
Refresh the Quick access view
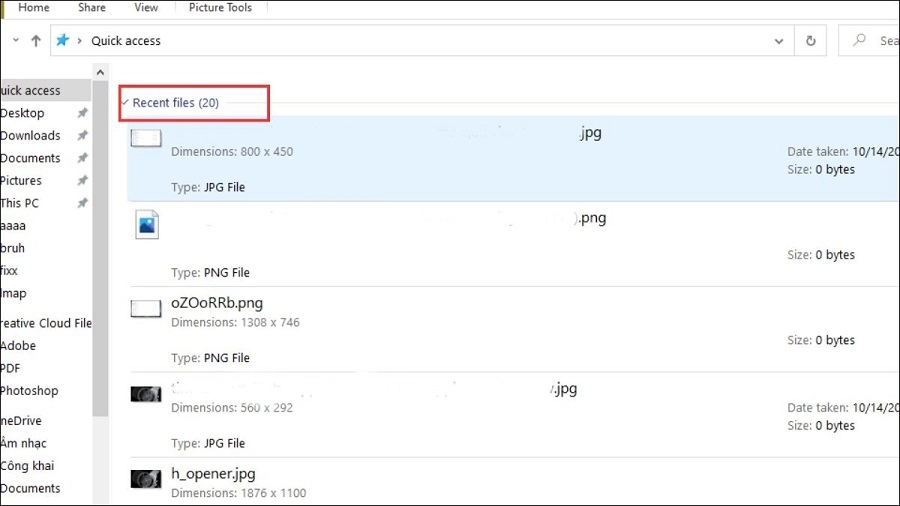(810, 41)
